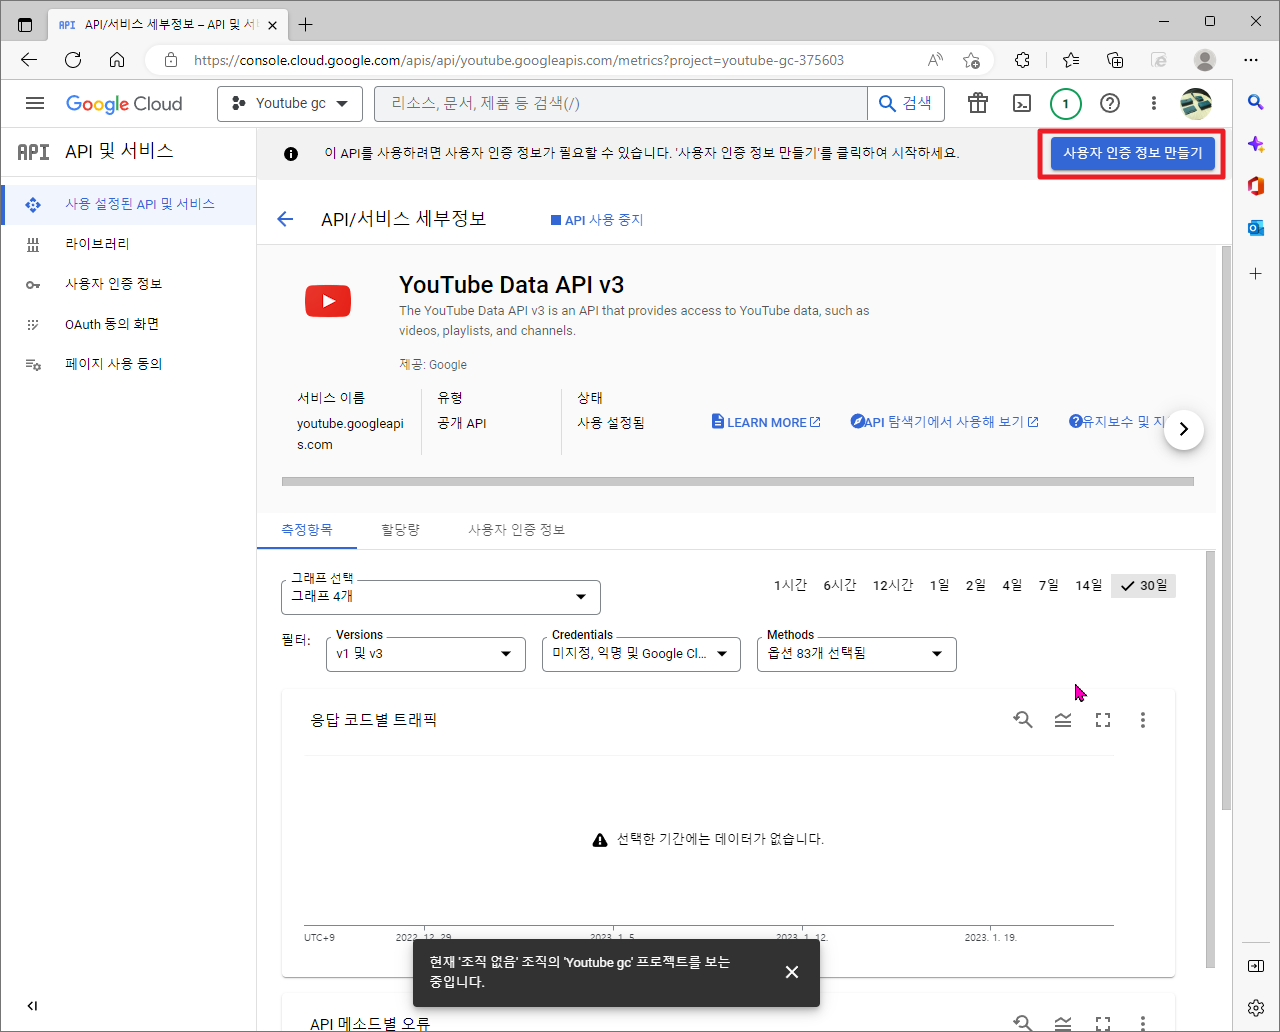Select the 4일 time range

click(x=1012, y=585)
